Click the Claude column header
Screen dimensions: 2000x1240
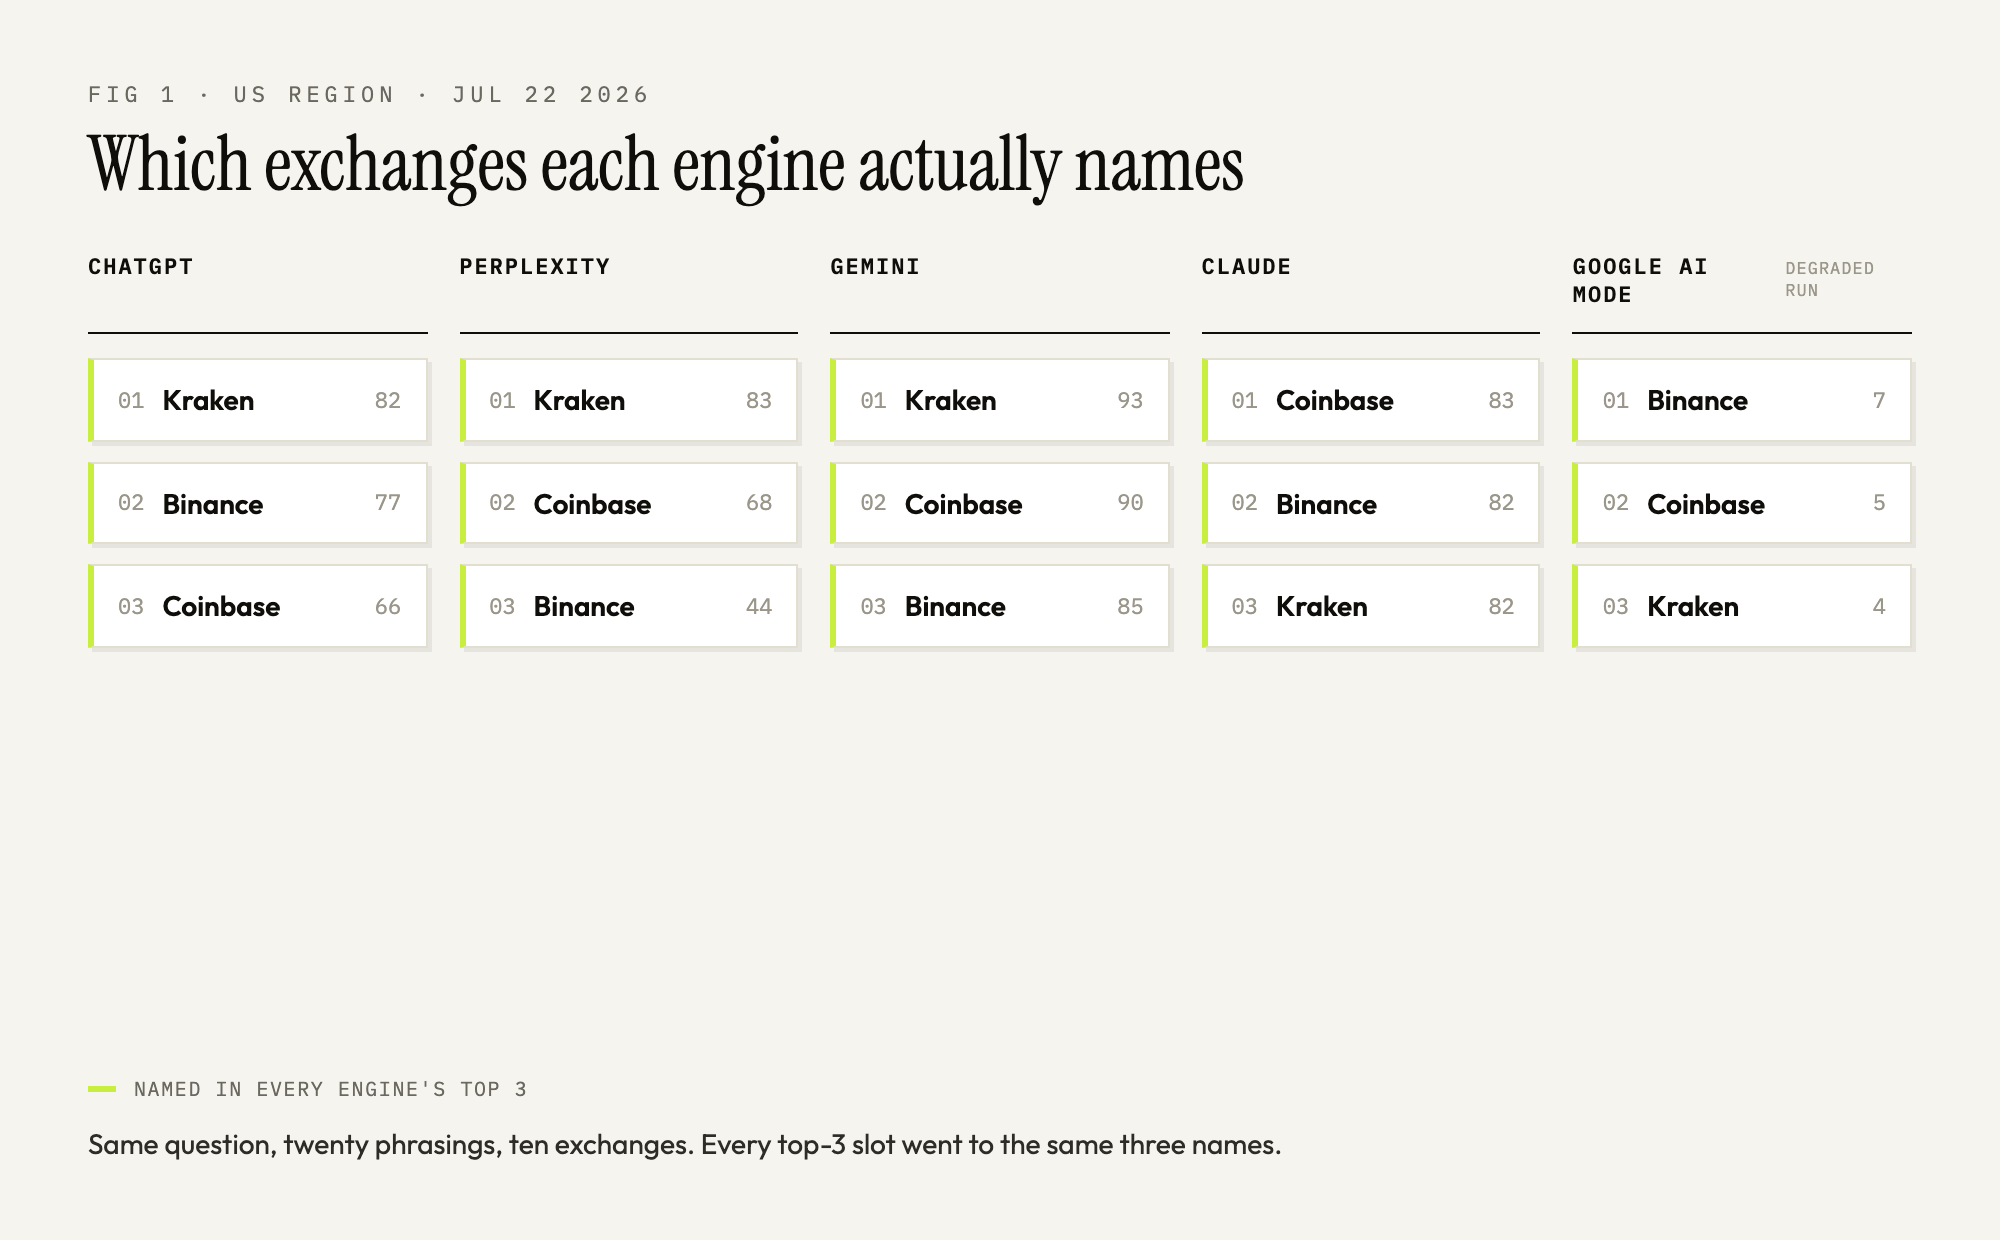point(1246,267)
